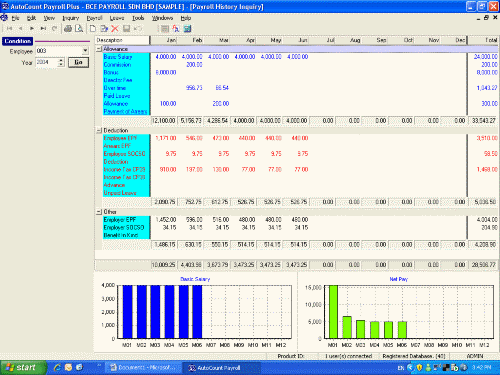
Task: Click the M01 green bar in Net Pay chart
Action: [x=333, y=312]
